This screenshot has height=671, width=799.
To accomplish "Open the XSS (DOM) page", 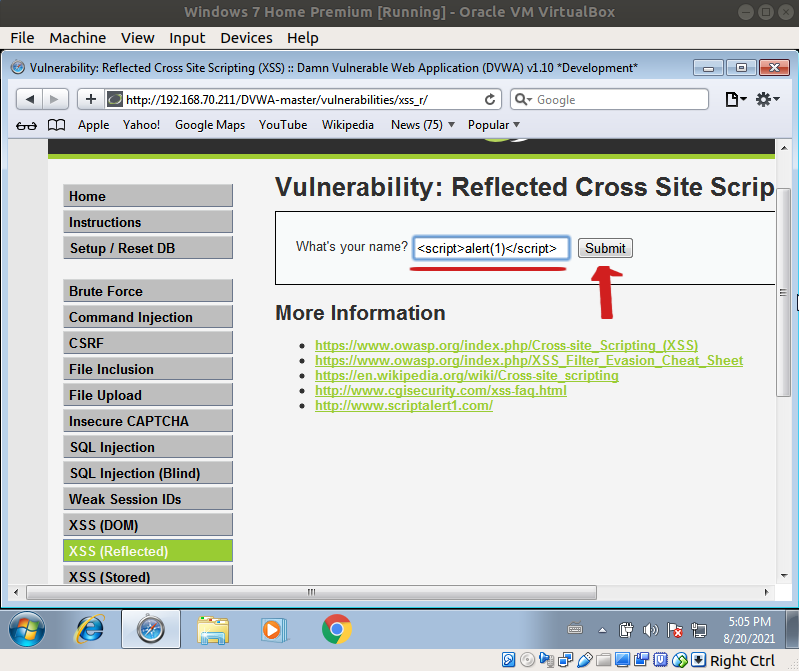I will (x=148, y=525).
